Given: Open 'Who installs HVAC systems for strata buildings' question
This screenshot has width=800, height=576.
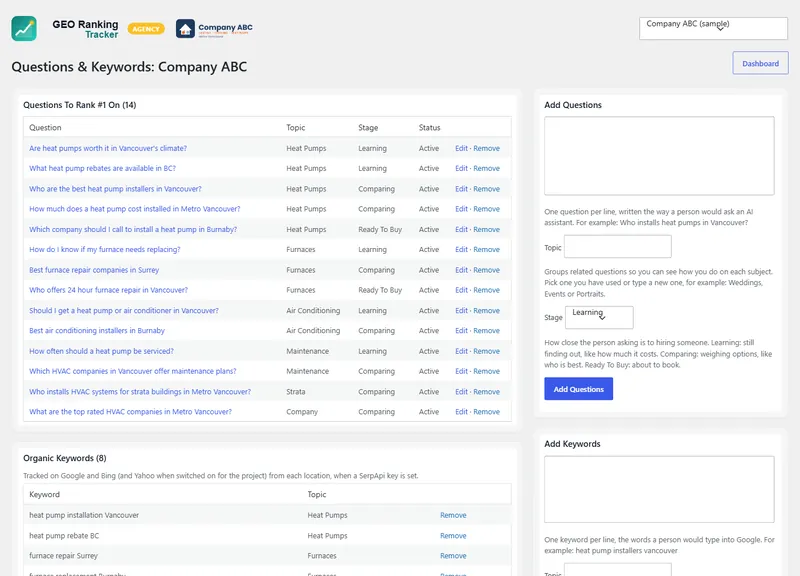Looking at the screenshot, I should [x=140, y=392].
